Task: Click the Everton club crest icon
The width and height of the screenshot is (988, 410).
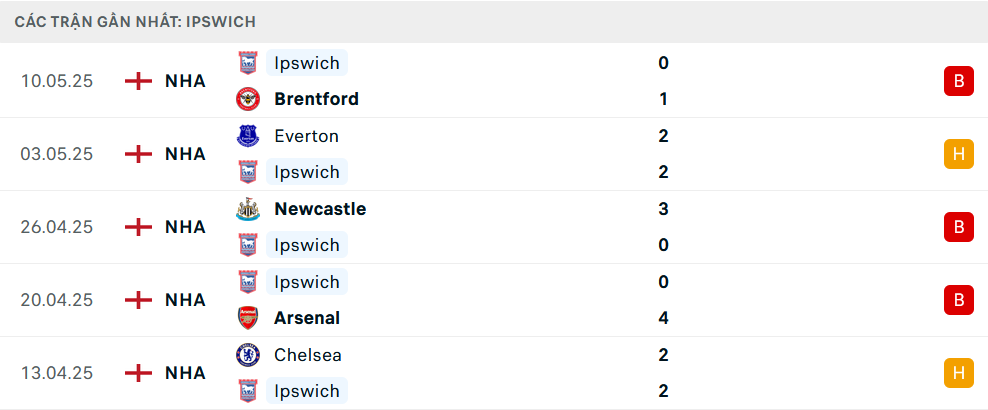Action: pyautogui.click(x=248, y=136)
